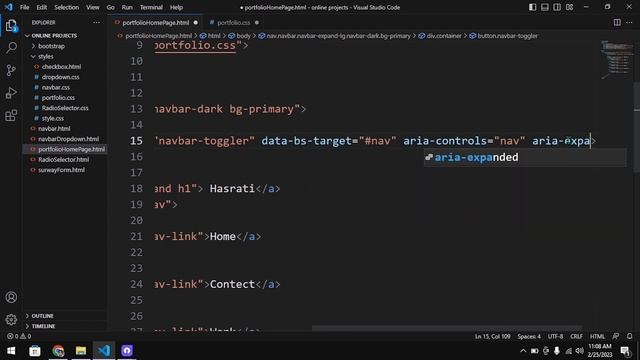Open the Help menu

coord(176,7)
